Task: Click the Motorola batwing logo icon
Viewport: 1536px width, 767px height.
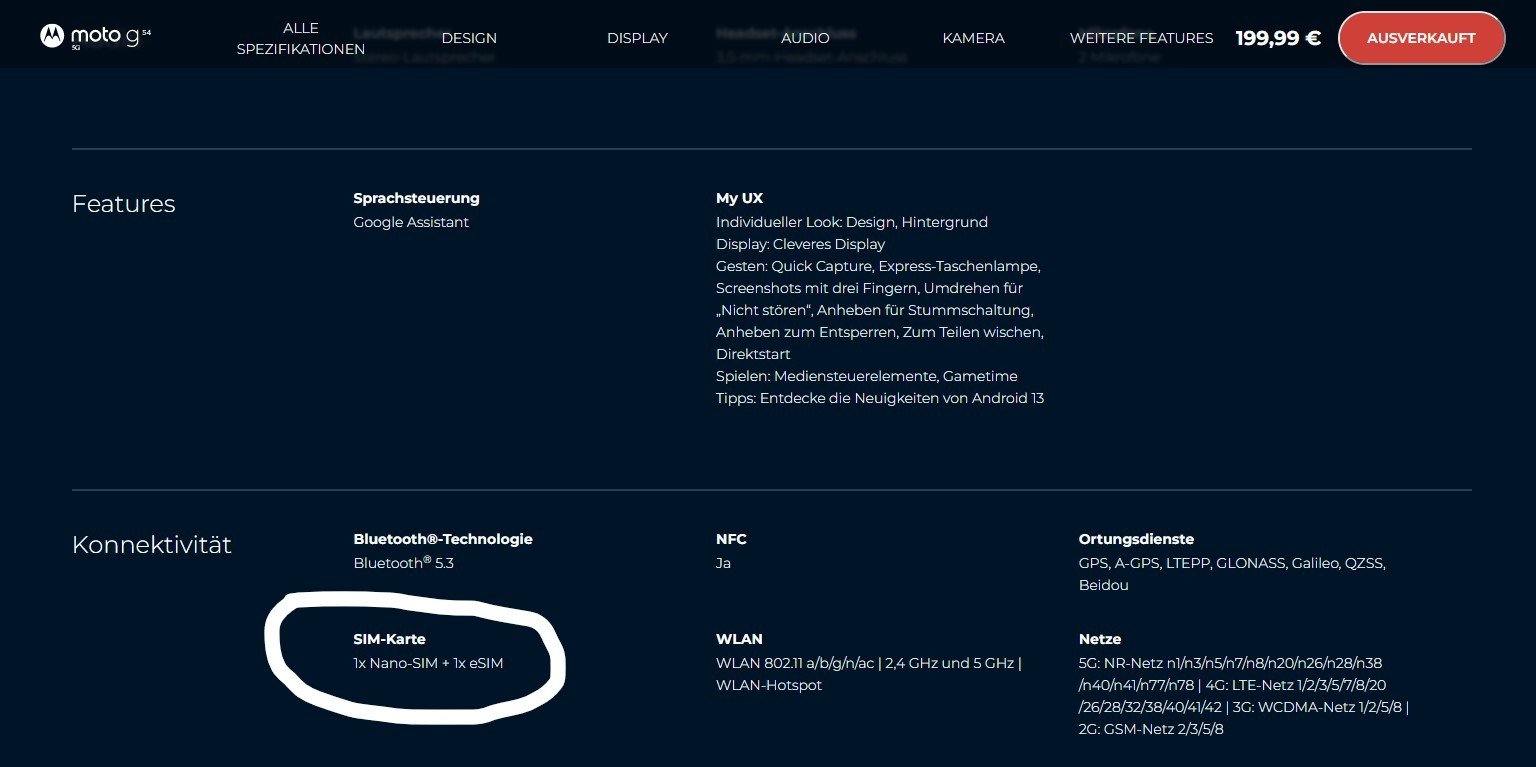Action: (52, 36)
